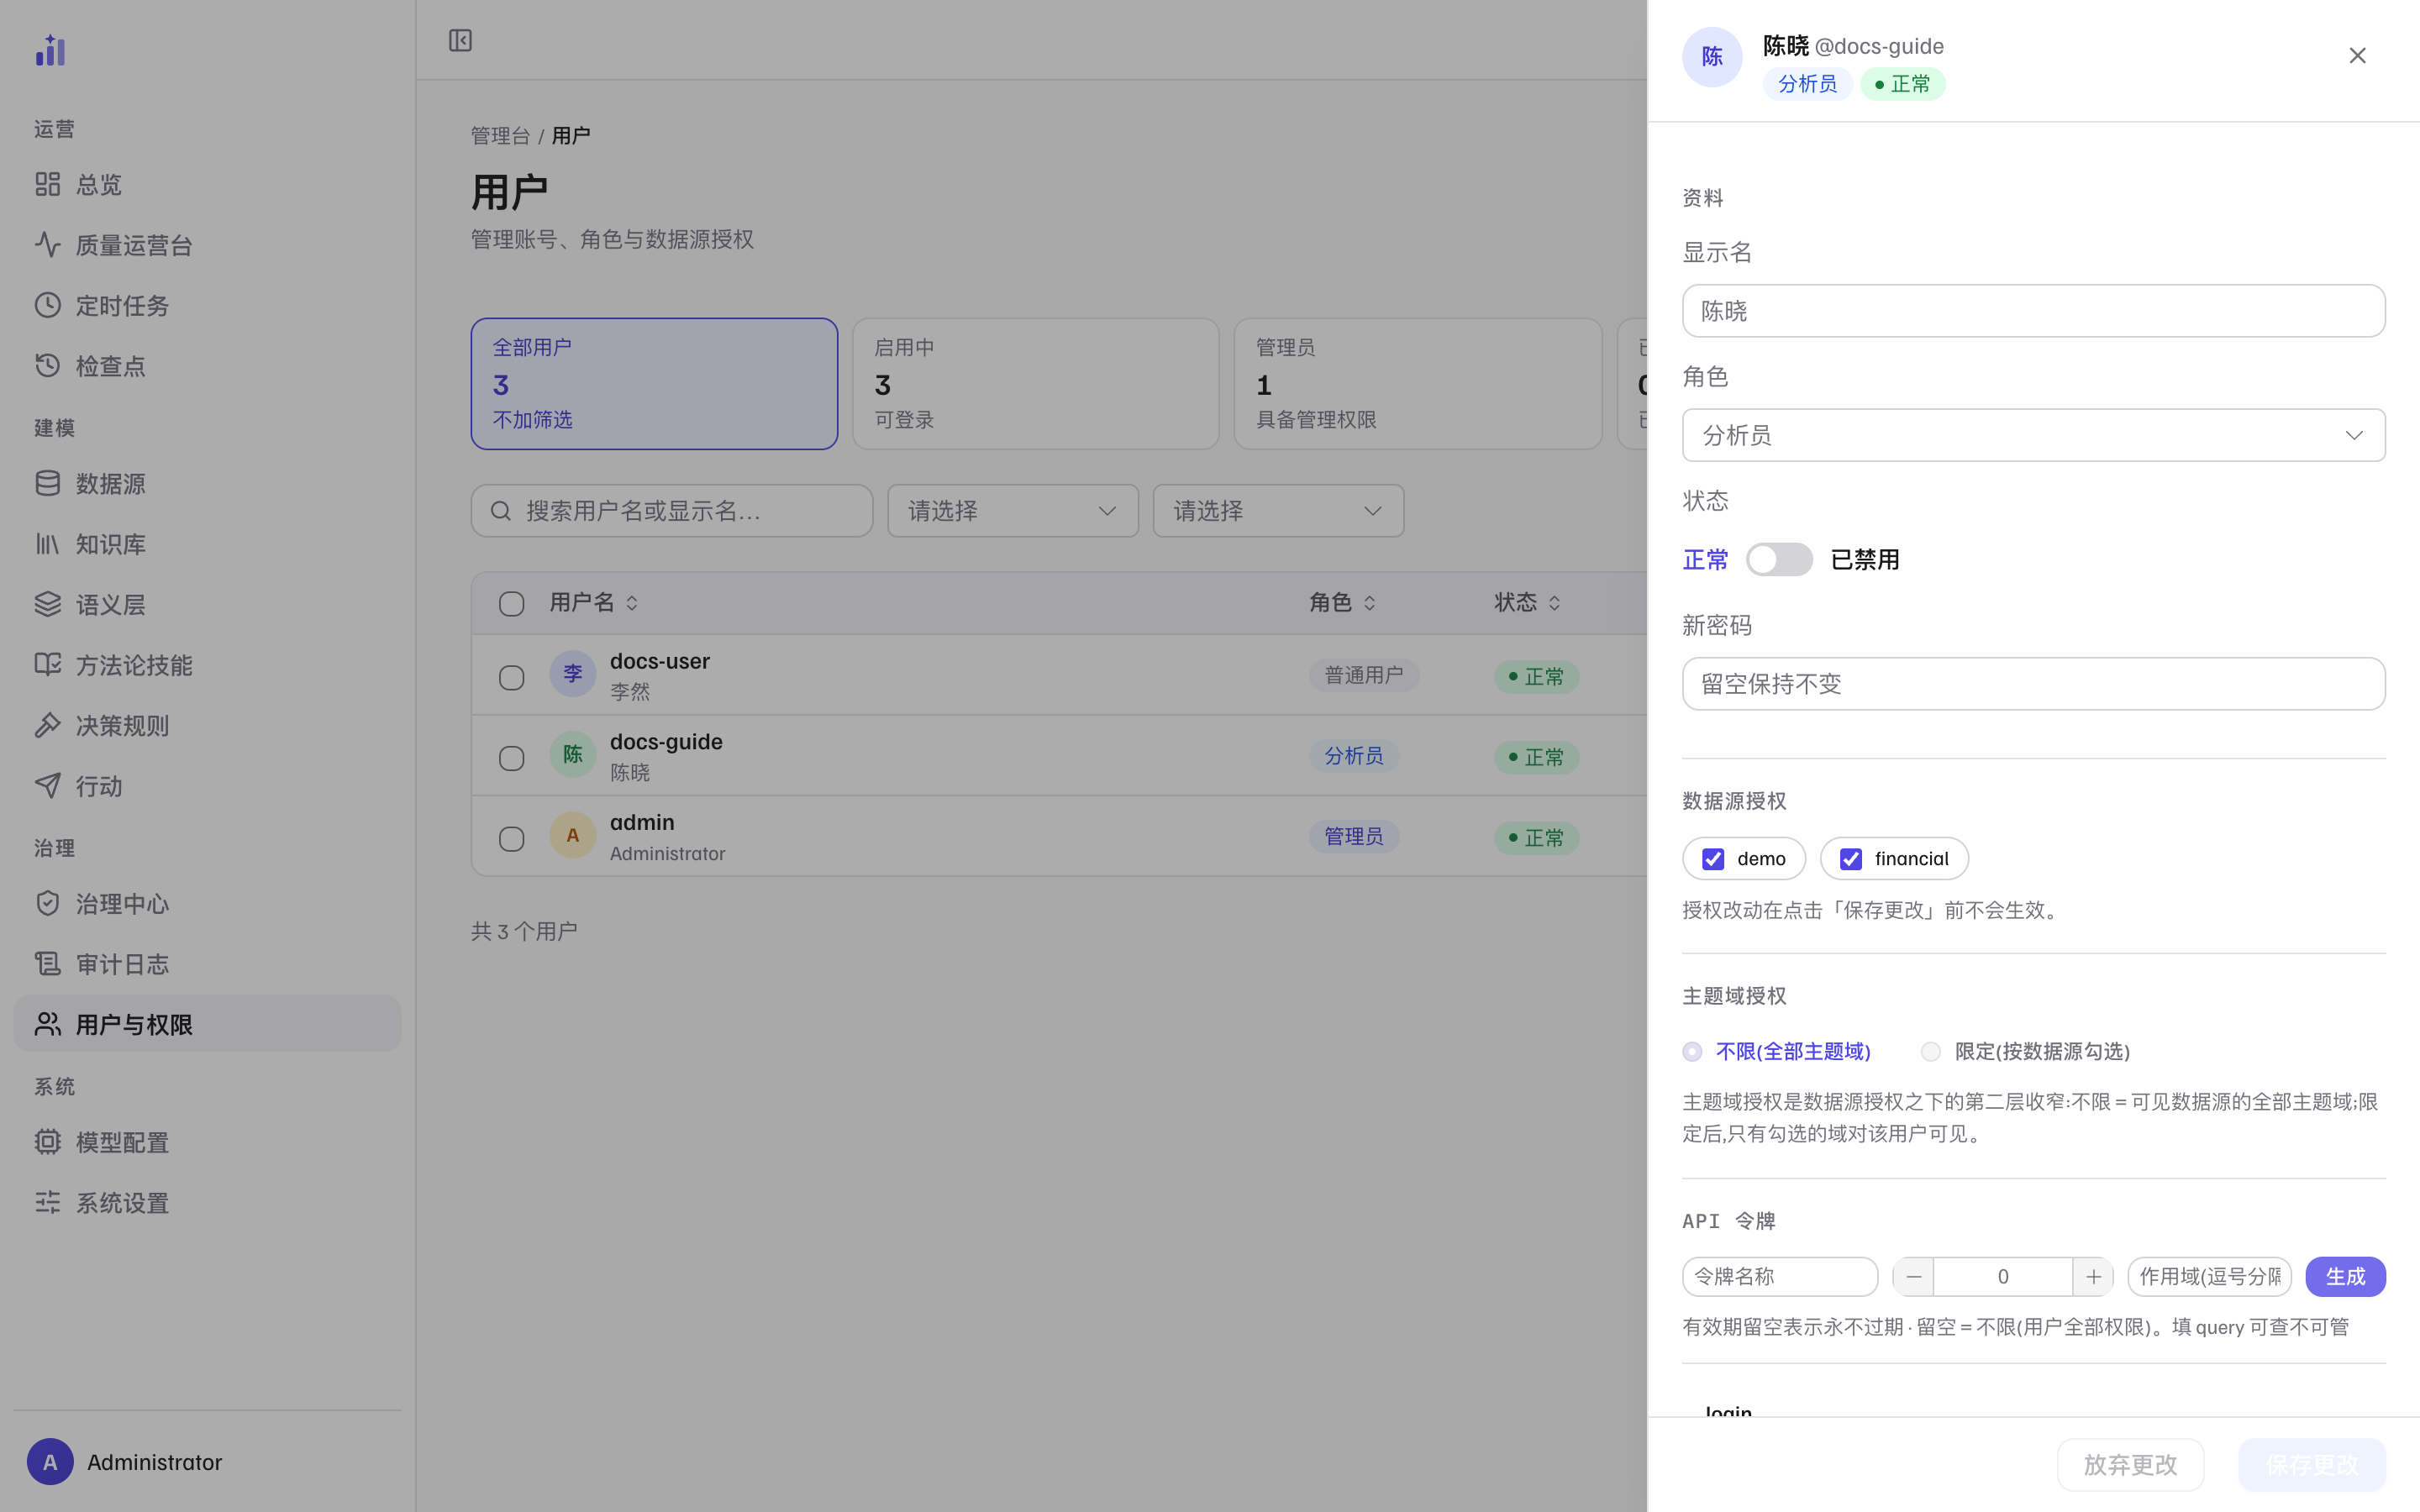Click the 生成 token button
The image size is (2420, 1512).
tap(2345, 1277)
